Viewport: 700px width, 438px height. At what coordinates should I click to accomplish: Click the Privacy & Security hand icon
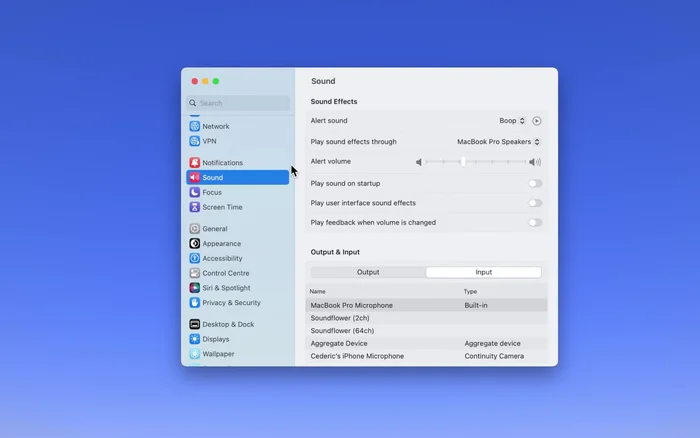coord(195,303)
